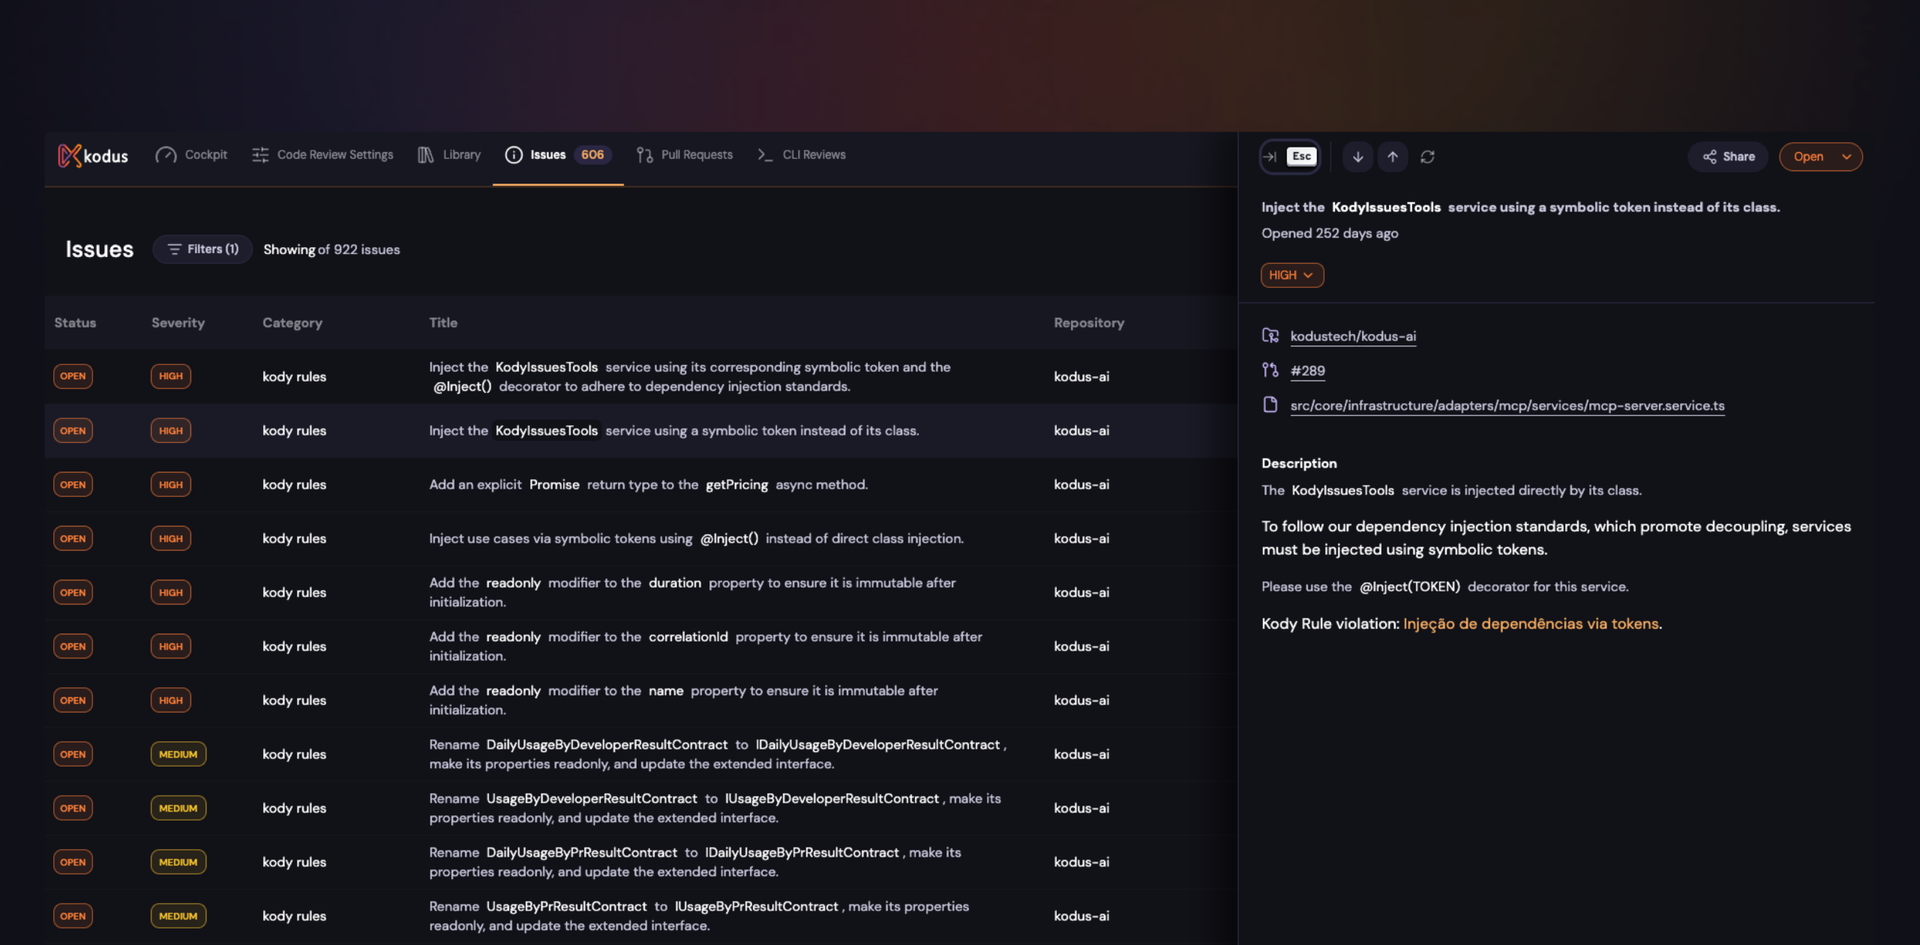The image size is (1920, 945).
Task: Open the Pull Requests tab
Action: click(x=684, y=155)
